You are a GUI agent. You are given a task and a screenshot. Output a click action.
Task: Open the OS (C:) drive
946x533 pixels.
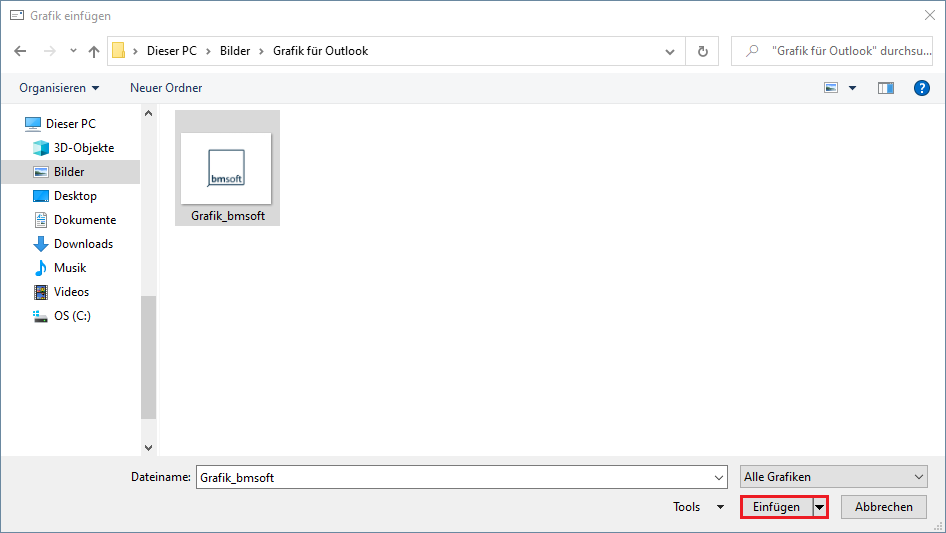(x=72, y=316)
